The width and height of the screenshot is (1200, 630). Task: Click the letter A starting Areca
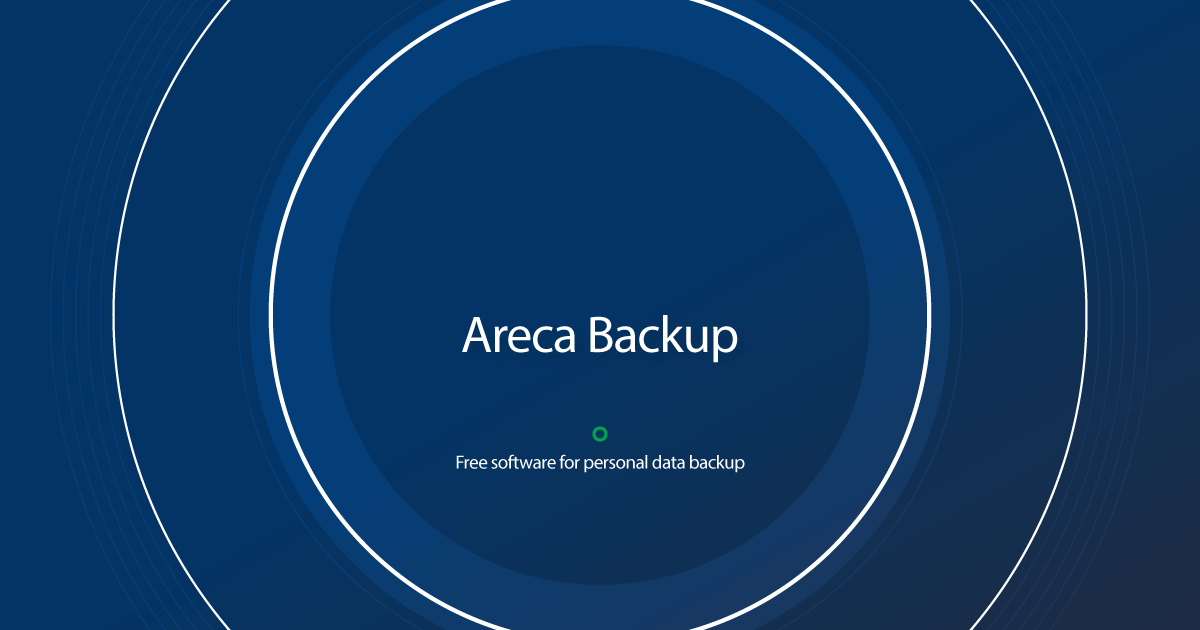point(477,337)
